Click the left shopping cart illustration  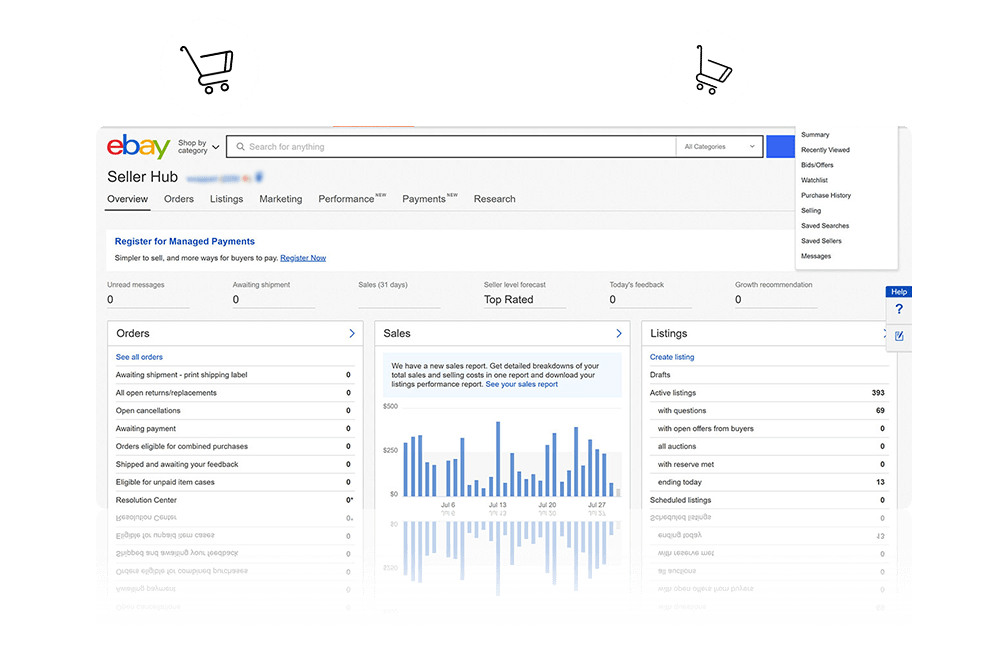coord(209,66)
